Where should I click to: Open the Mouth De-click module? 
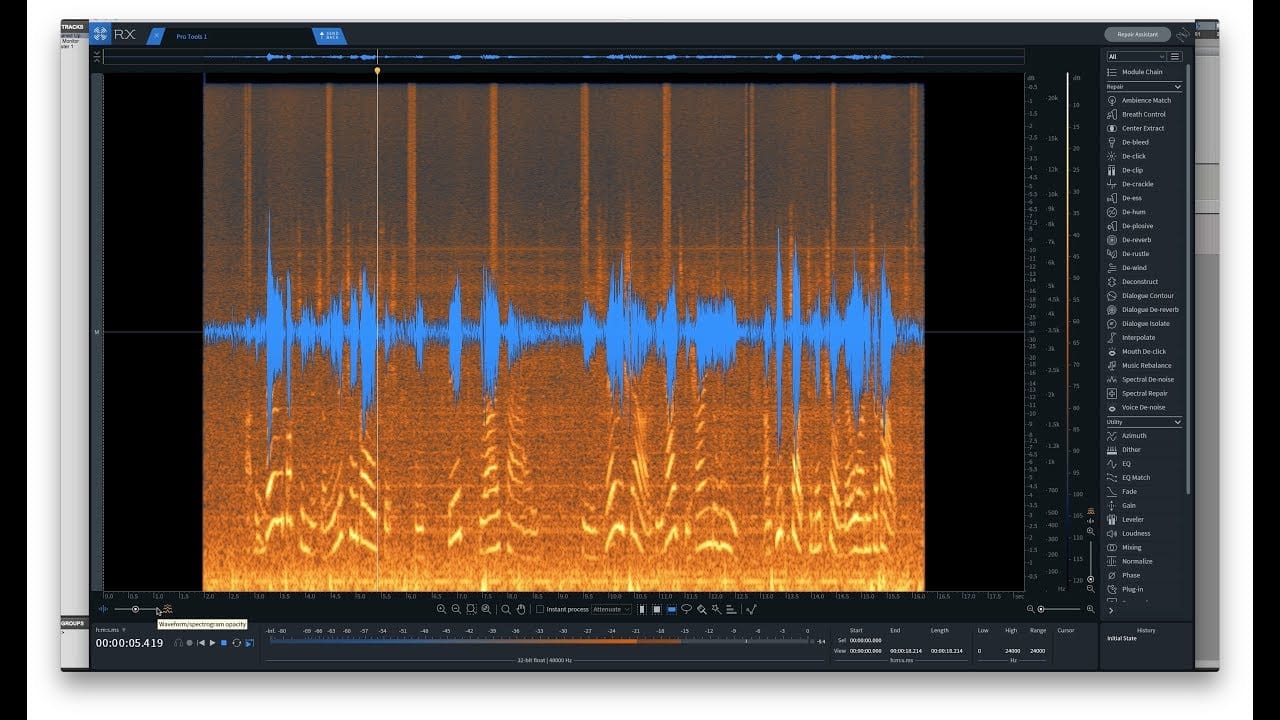coord(1139,352)
